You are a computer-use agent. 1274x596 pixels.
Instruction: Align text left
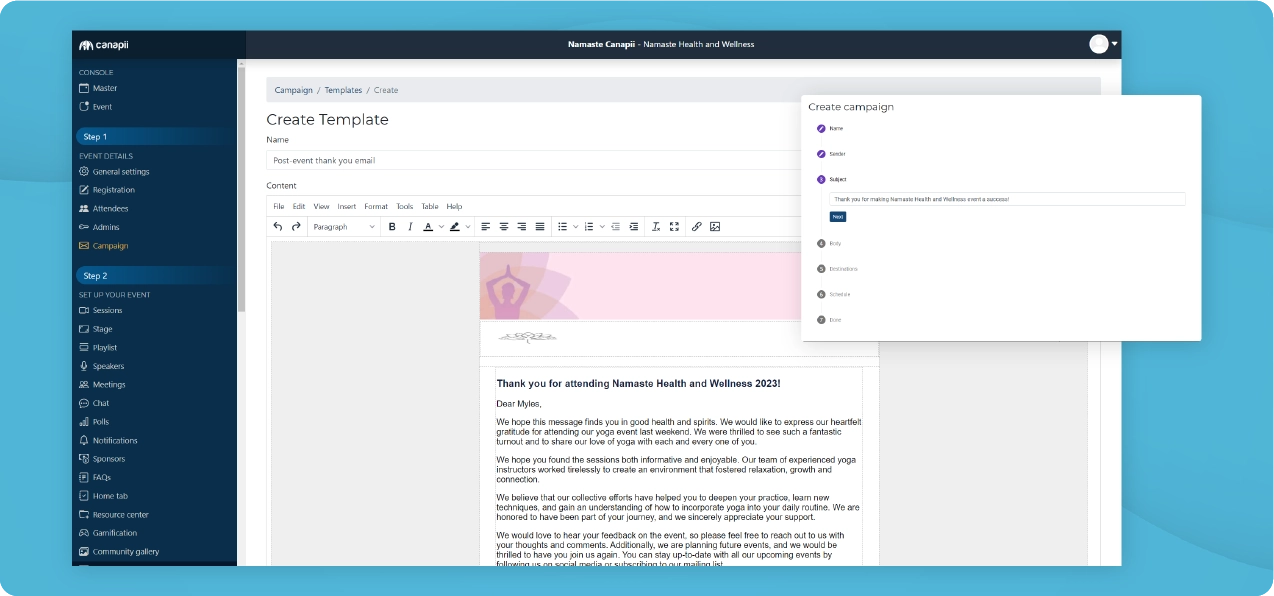tap(486, 227)
